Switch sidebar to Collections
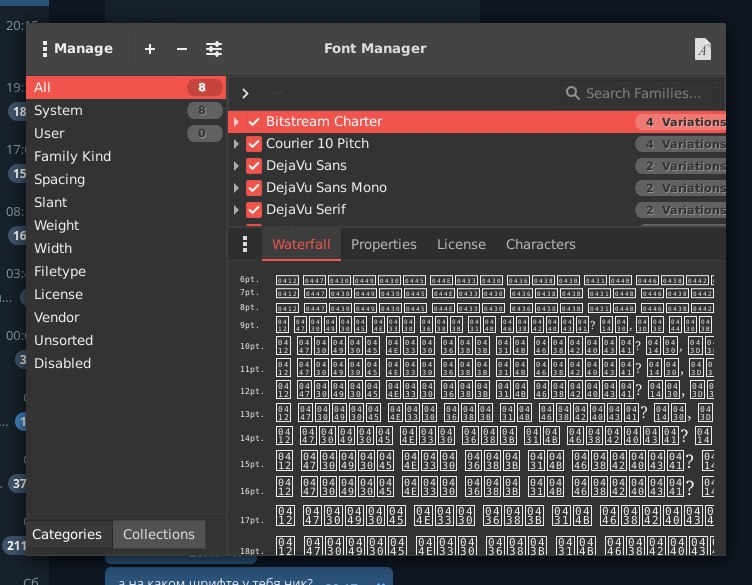The image size is (752, 585). tap(159, 534)
